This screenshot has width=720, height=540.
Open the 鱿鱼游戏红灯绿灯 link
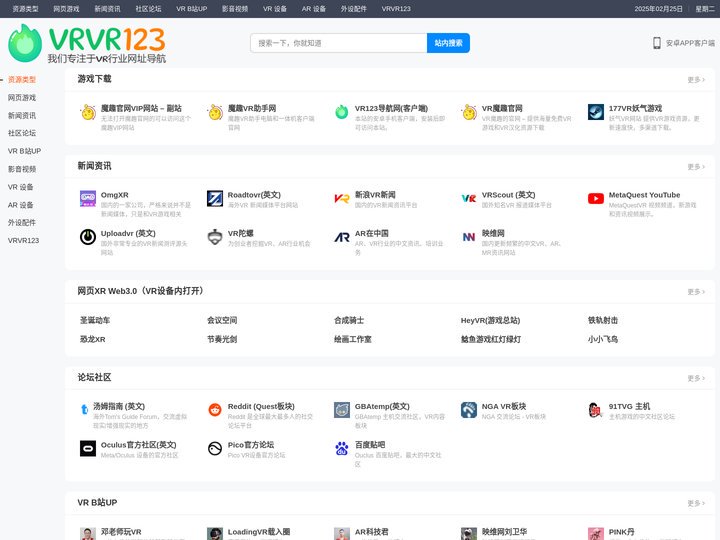coord(491,339)
